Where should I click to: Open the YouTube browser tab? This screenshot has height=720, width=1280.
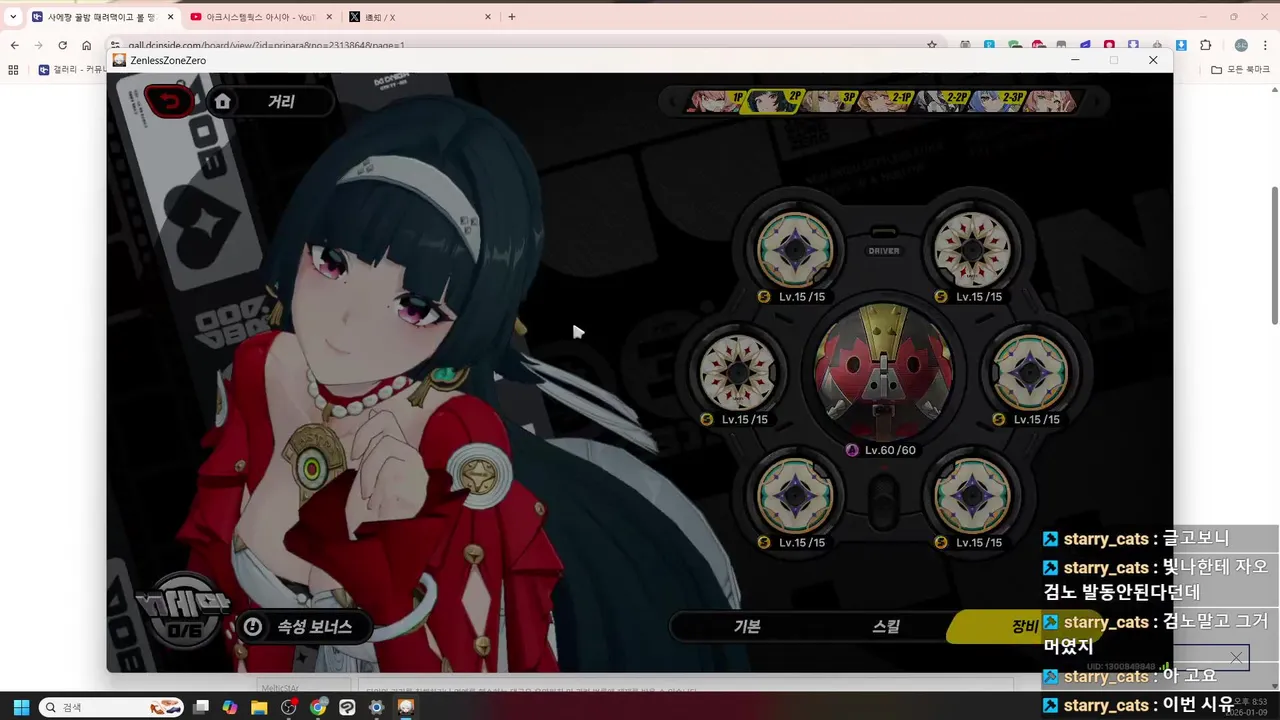click(258, 17)
